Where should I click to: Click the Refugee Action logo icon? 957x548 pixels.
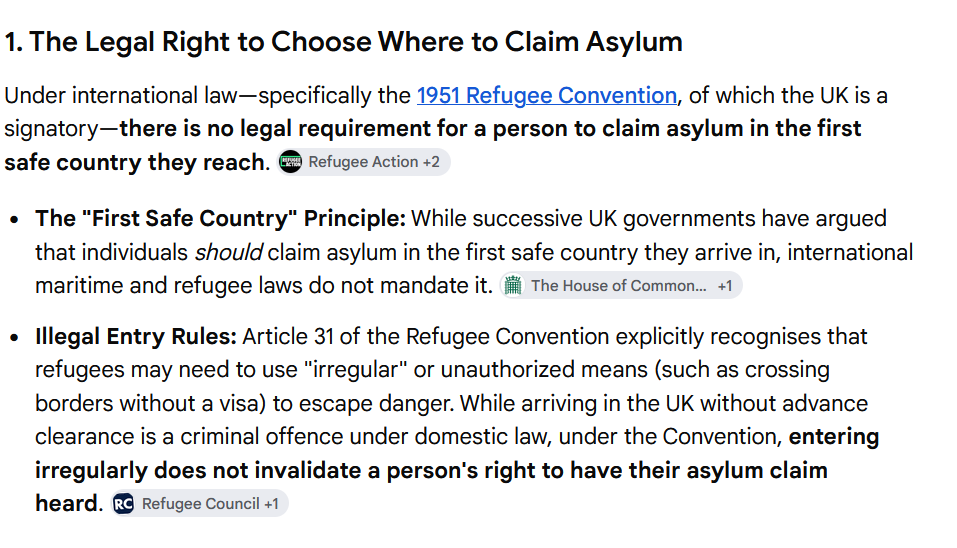(x=291, y=162)
